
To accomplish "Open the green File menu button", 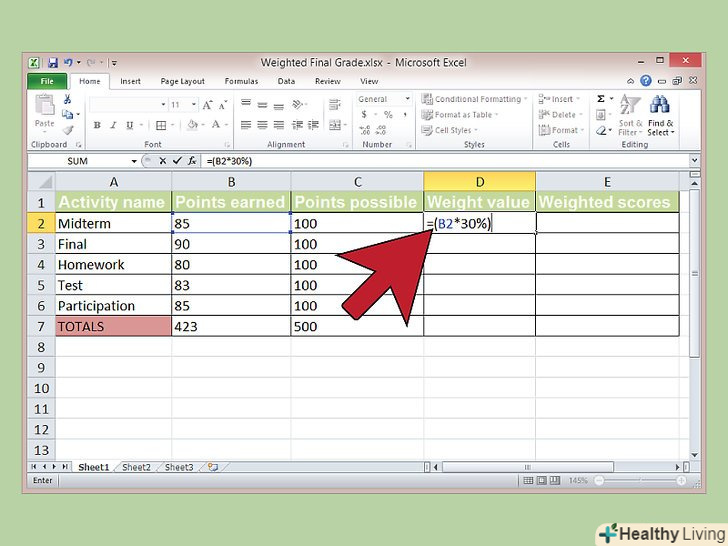I will tap(47, 81).
